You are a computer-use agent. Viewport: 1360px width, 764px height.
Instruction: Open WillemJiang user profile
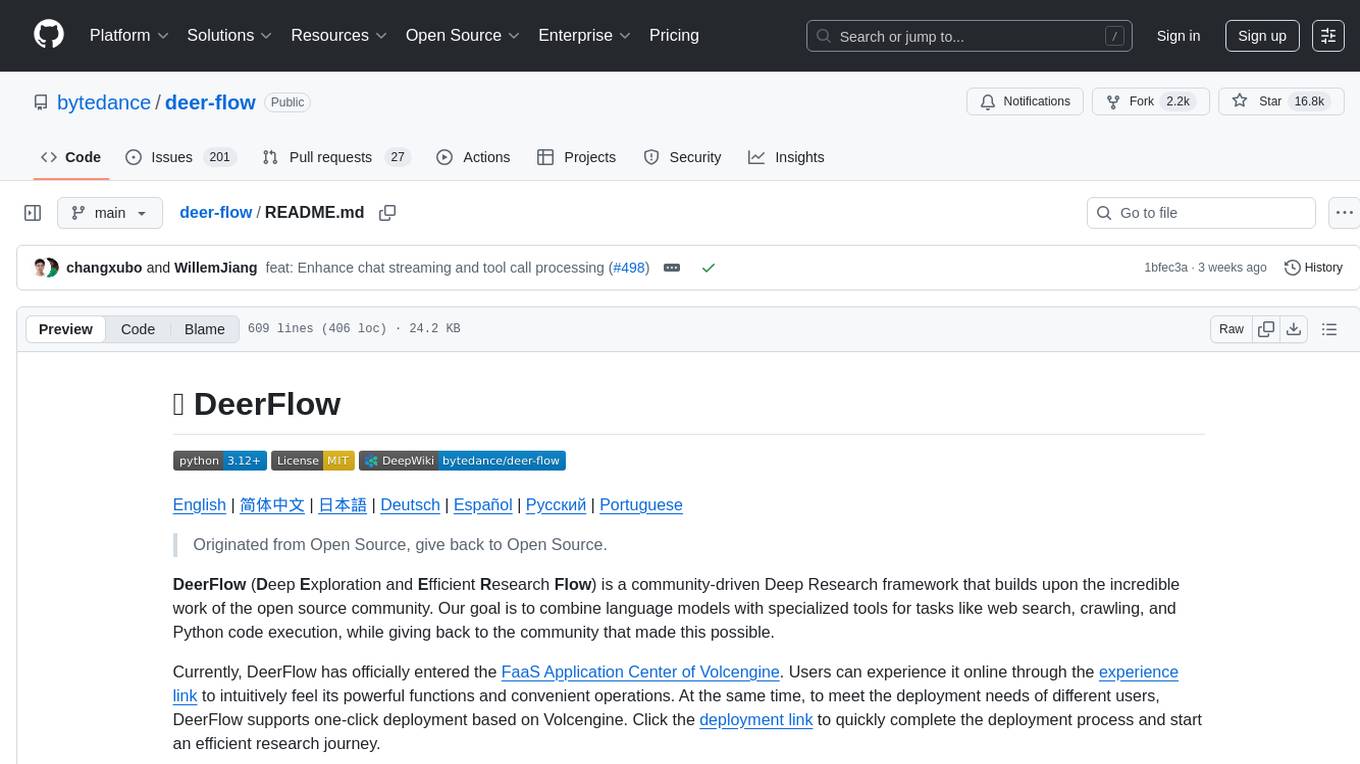[216, 268]
